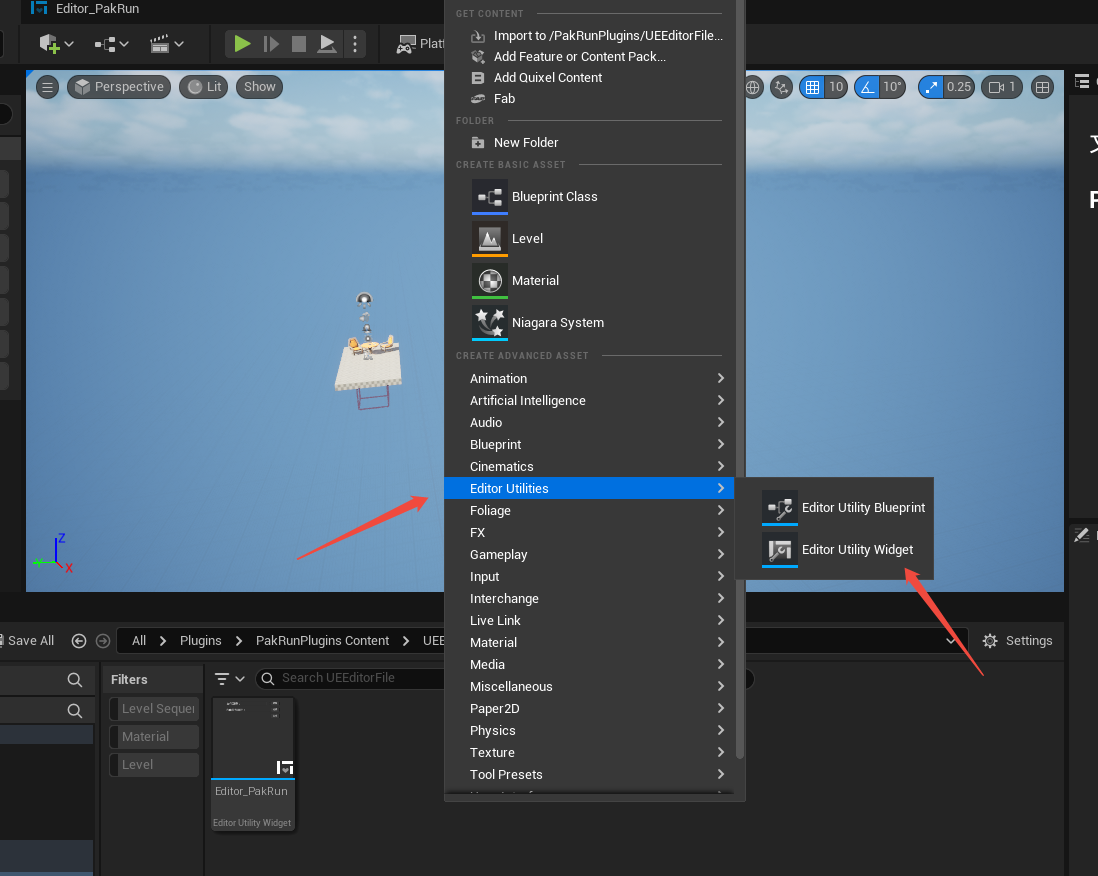Screen dimensions: 1098x876
Task: Navigate to Plugins breadcrumb
Action: [x=200, y=641]
